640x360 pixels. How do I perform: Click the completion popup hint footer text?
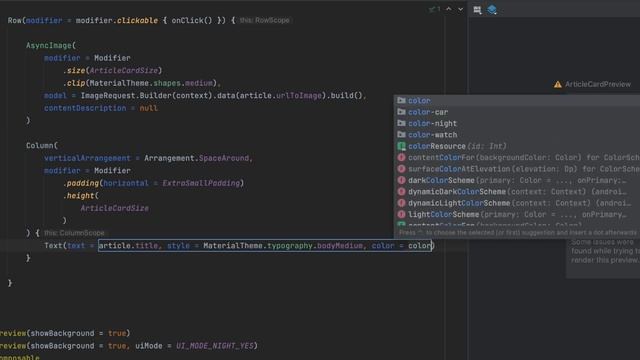[x=518, y=233]
